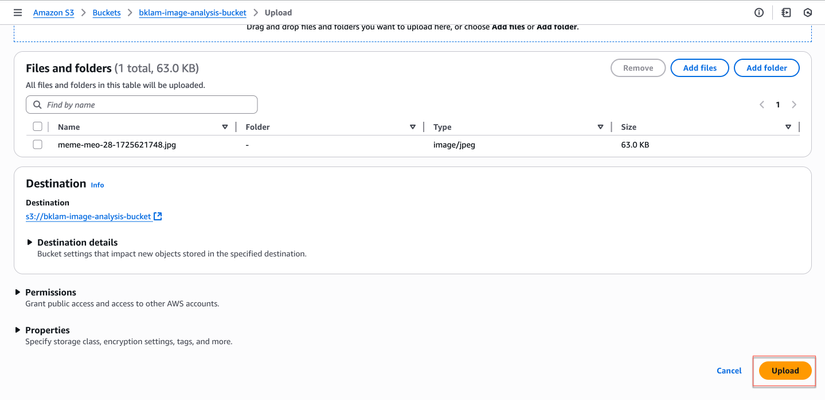Viewport: 825px width, 400px height.
Task: Click the info circle icon in header
Action: [759, 13]
